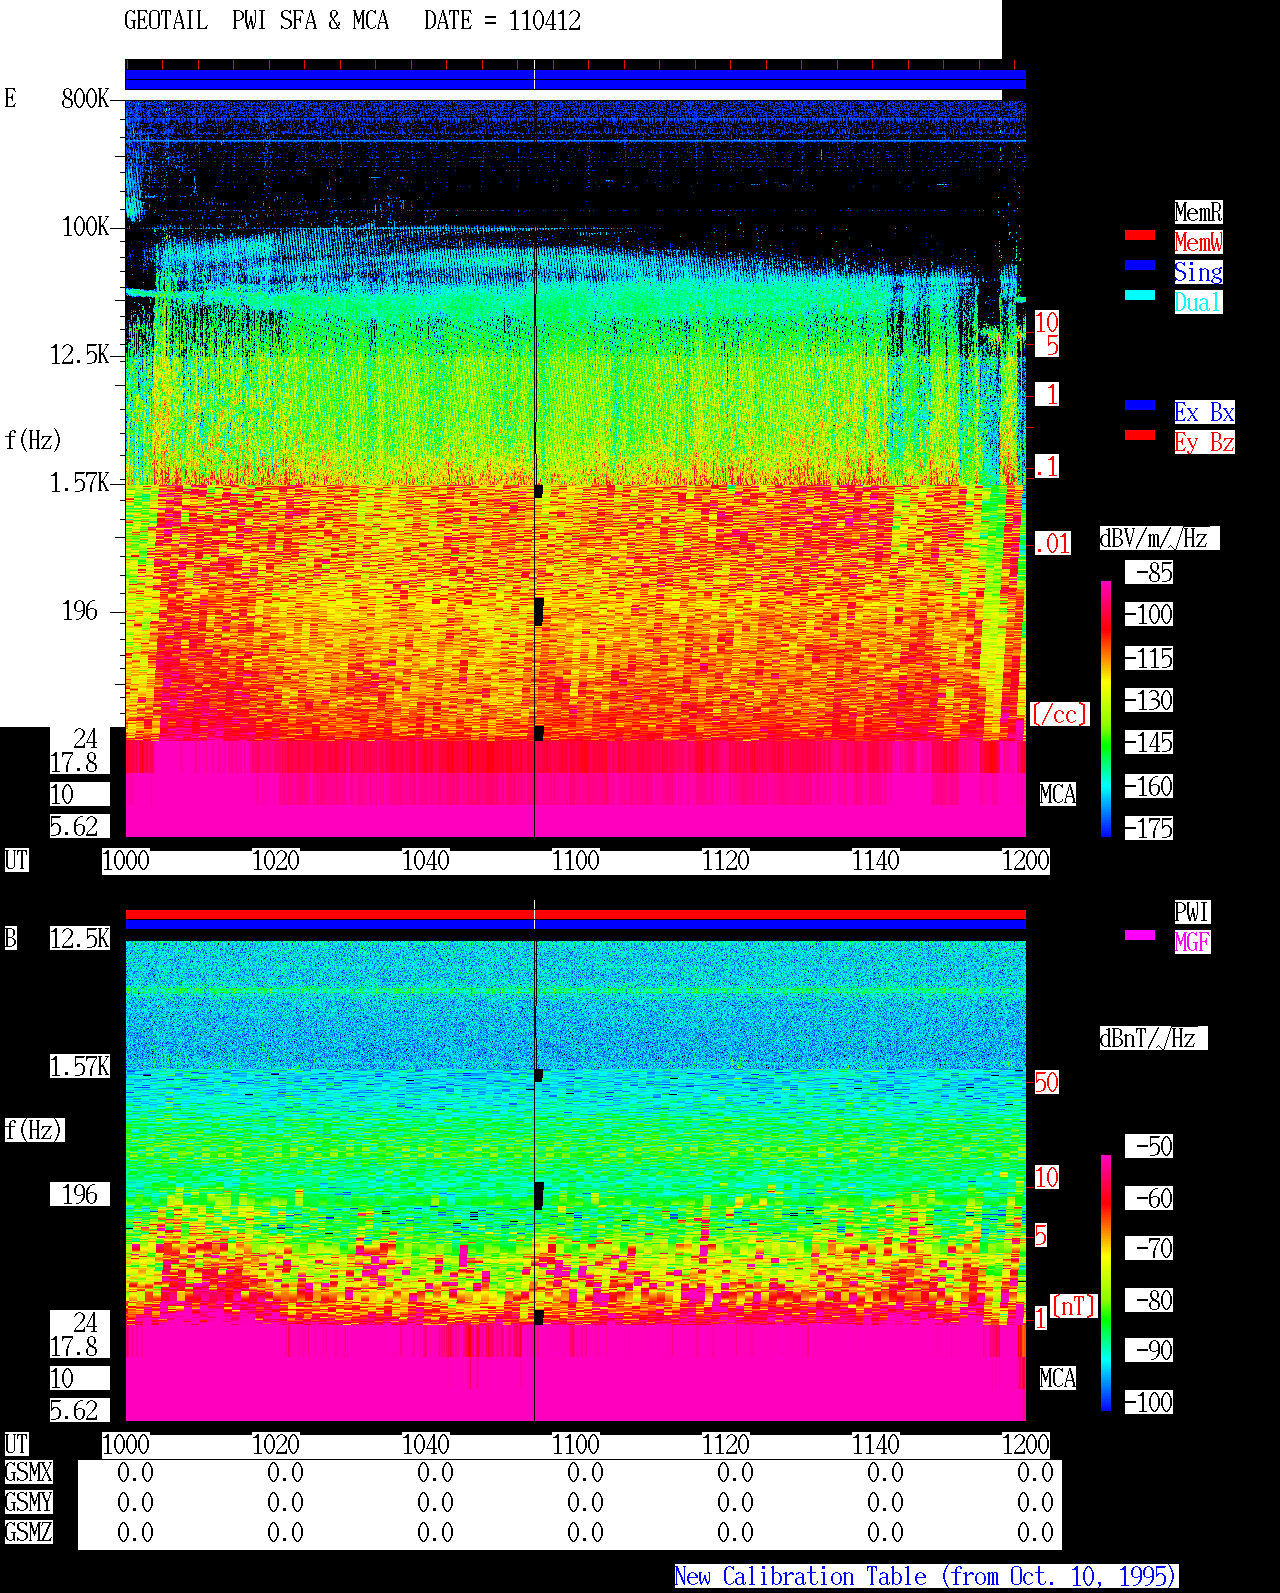Pick the blue Ex Bx legend swatch
The width and height of the screenshot is (1280, 1593).
(x=1140, y=405)
